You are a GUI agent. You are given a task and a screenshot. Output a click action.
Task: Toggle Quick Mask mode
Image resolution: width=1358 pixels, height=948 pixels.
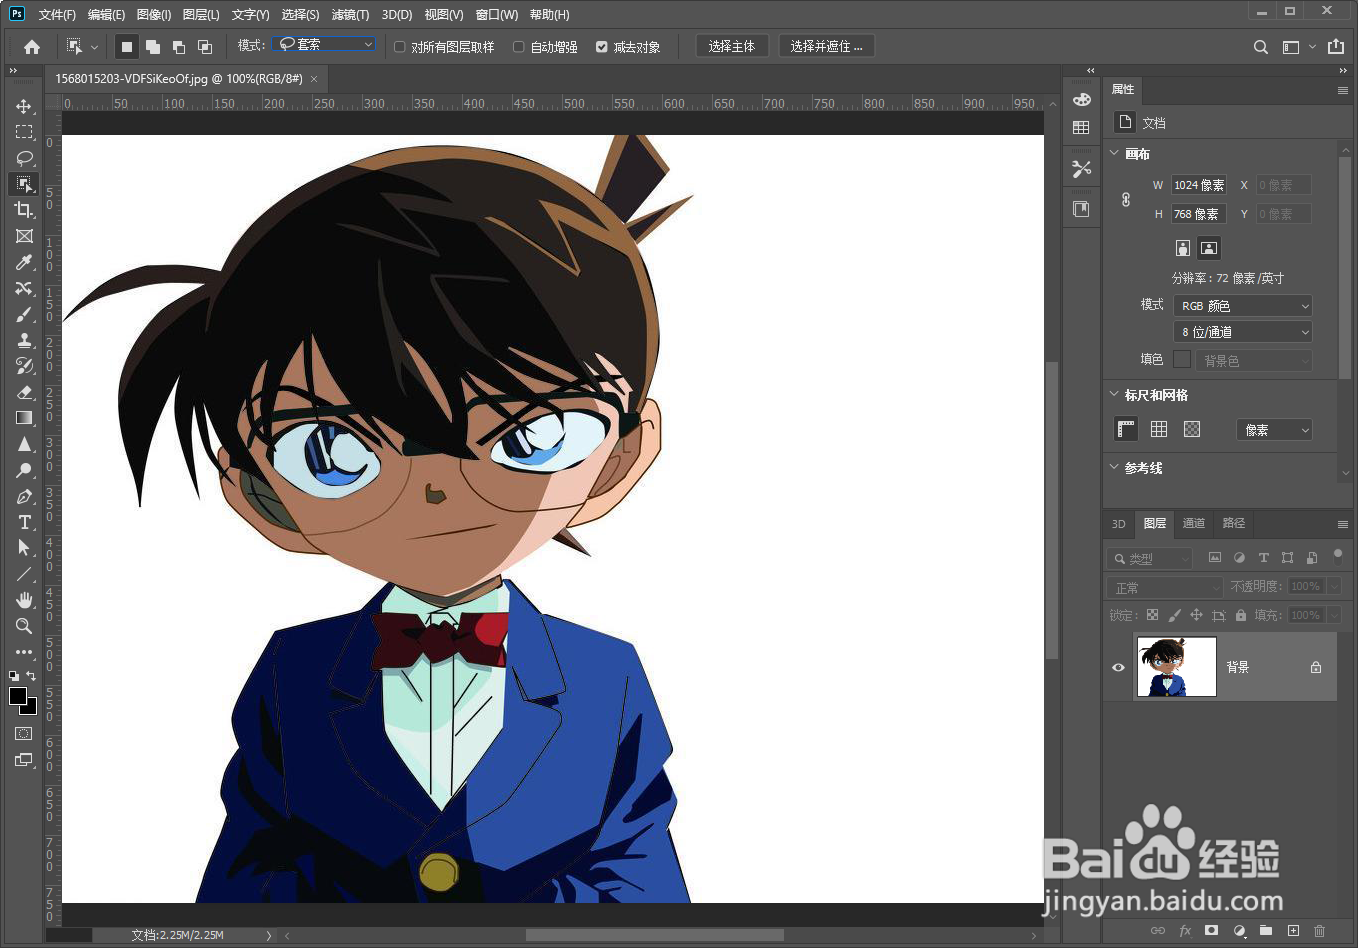(24, 734)
